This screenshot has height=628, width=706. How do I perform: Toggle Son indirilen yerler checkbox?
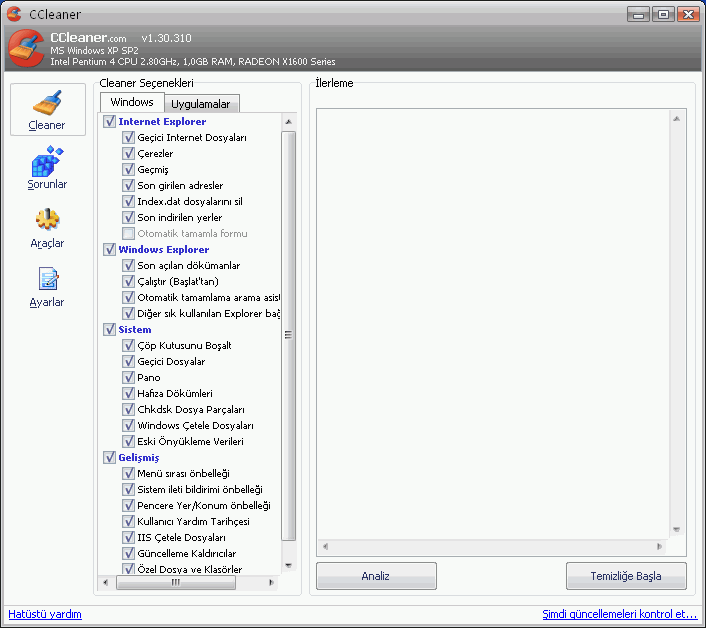128,217
